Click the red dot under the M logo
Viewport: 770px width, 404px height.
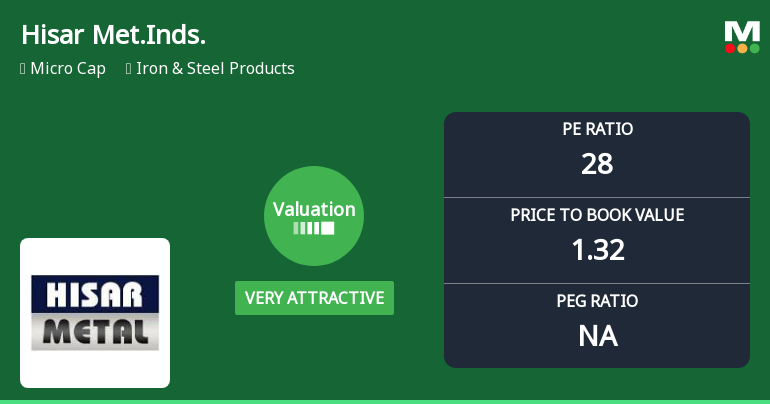731,48
